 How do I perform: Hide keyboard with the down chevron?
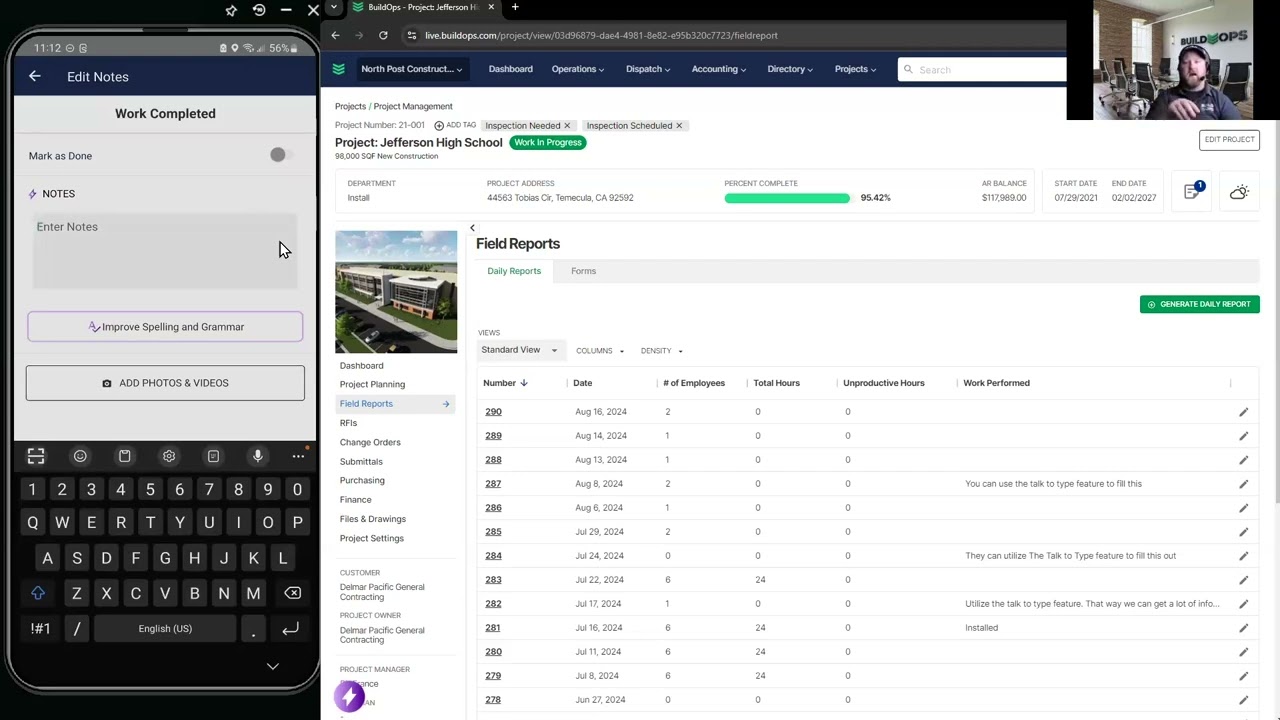tap(272, 666)
